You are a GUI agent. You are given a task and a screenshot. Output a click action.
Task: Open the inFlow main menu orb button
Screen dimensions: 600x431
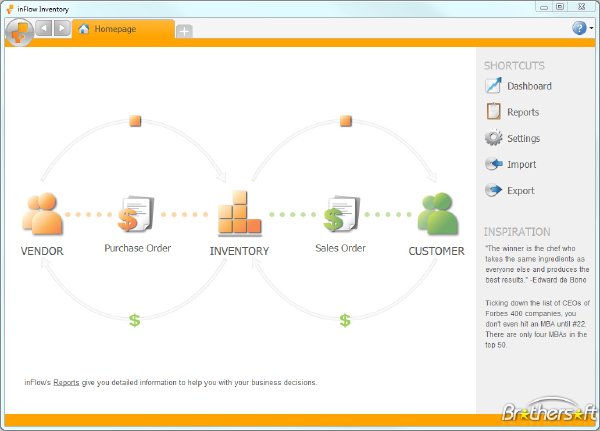point(19,33)
